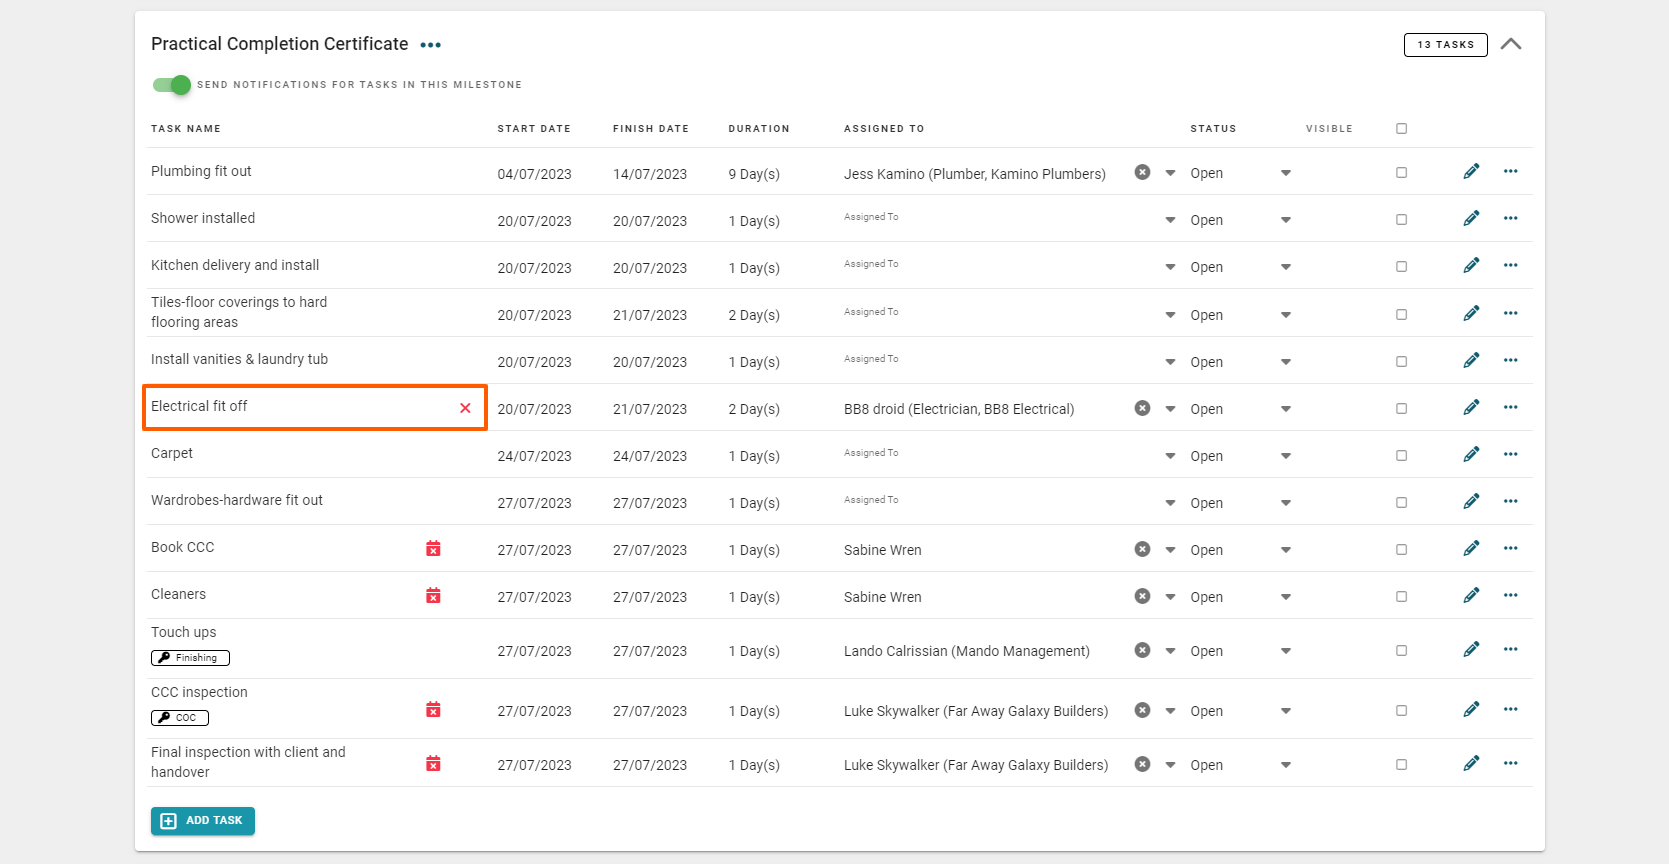This screenshot has width=1669, height=864.
Task: Click the red X in Electrical fit off
Action: (465, 408)
